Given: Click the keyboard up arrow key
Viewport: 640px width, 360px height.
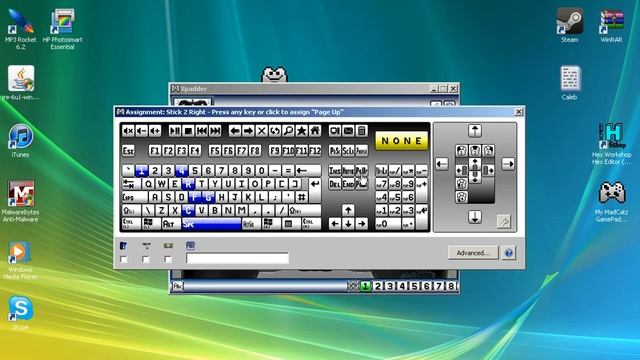Looking at the screenshot, I should [348, 210].
